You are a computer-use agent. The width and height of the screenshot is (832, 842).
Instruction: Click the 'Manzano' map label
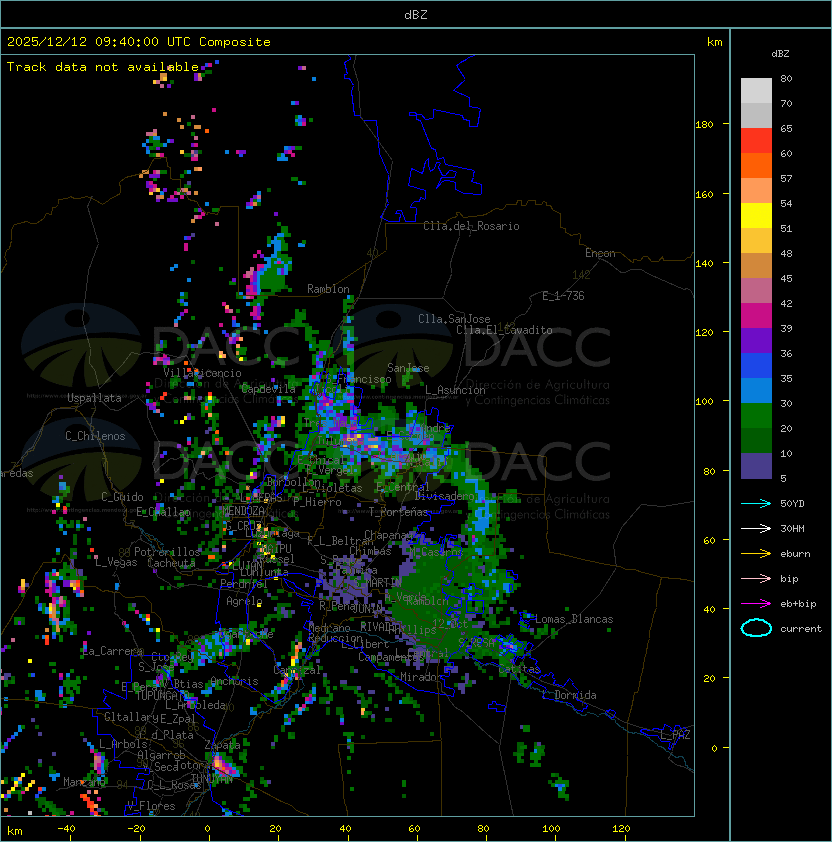click(x=84, y=782)
